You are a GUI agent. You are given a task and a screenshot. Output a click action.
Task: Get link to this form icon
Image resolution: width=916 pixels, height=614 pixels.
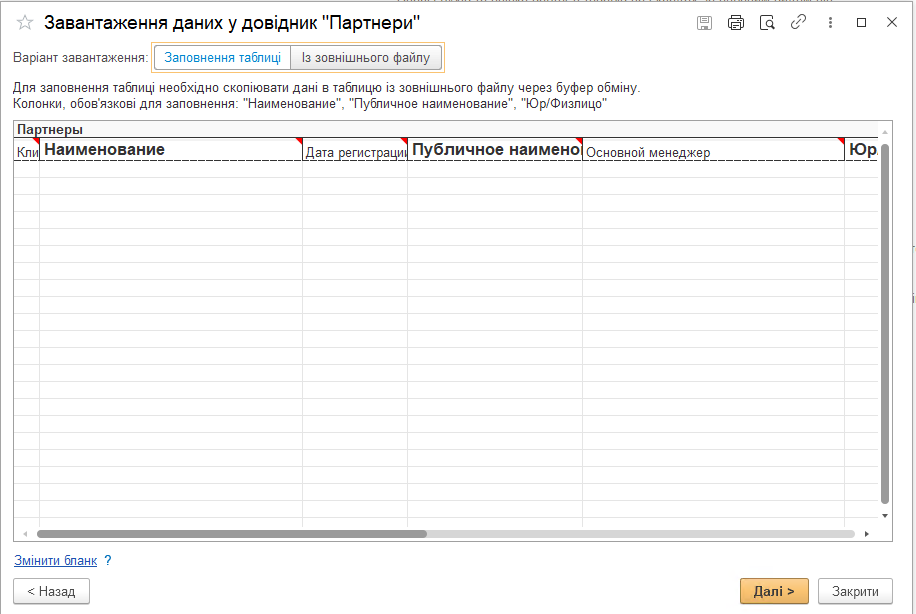click(799, 23)
